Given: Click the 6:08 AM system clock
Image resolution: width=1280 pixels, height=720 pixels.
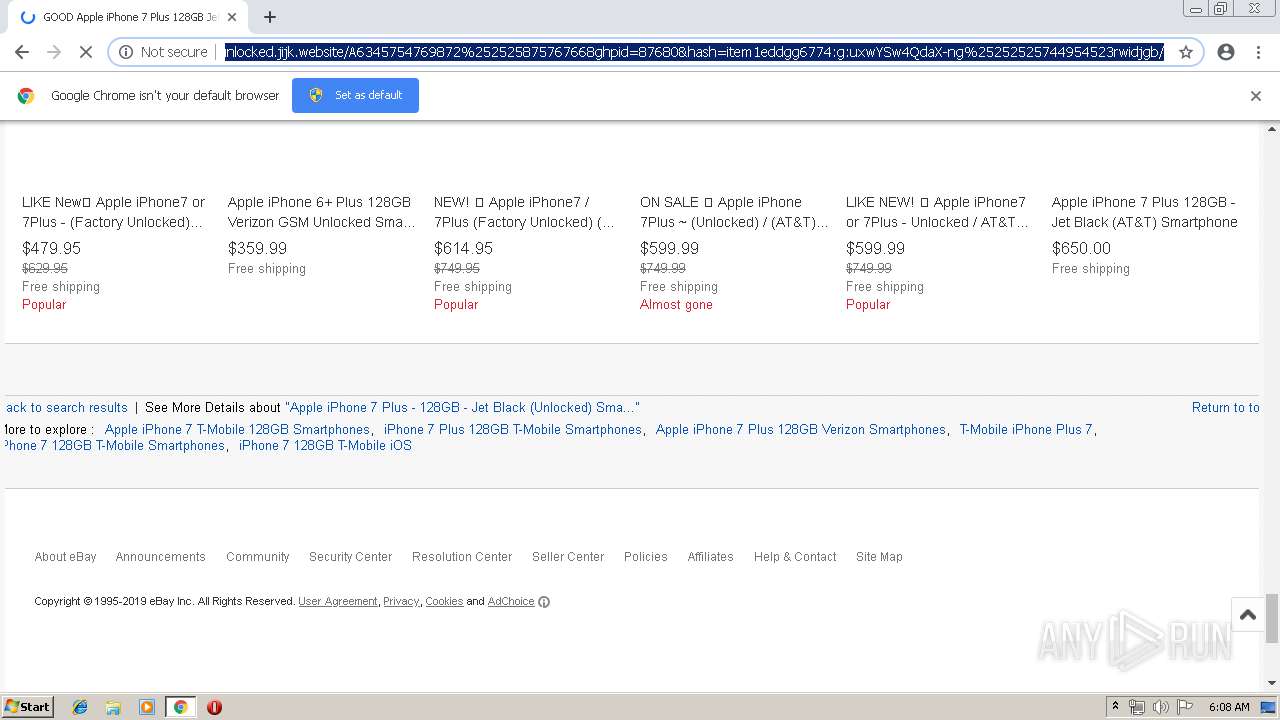Looking at the screenshot, I should pyautogui.click(x=1229, y=707).
